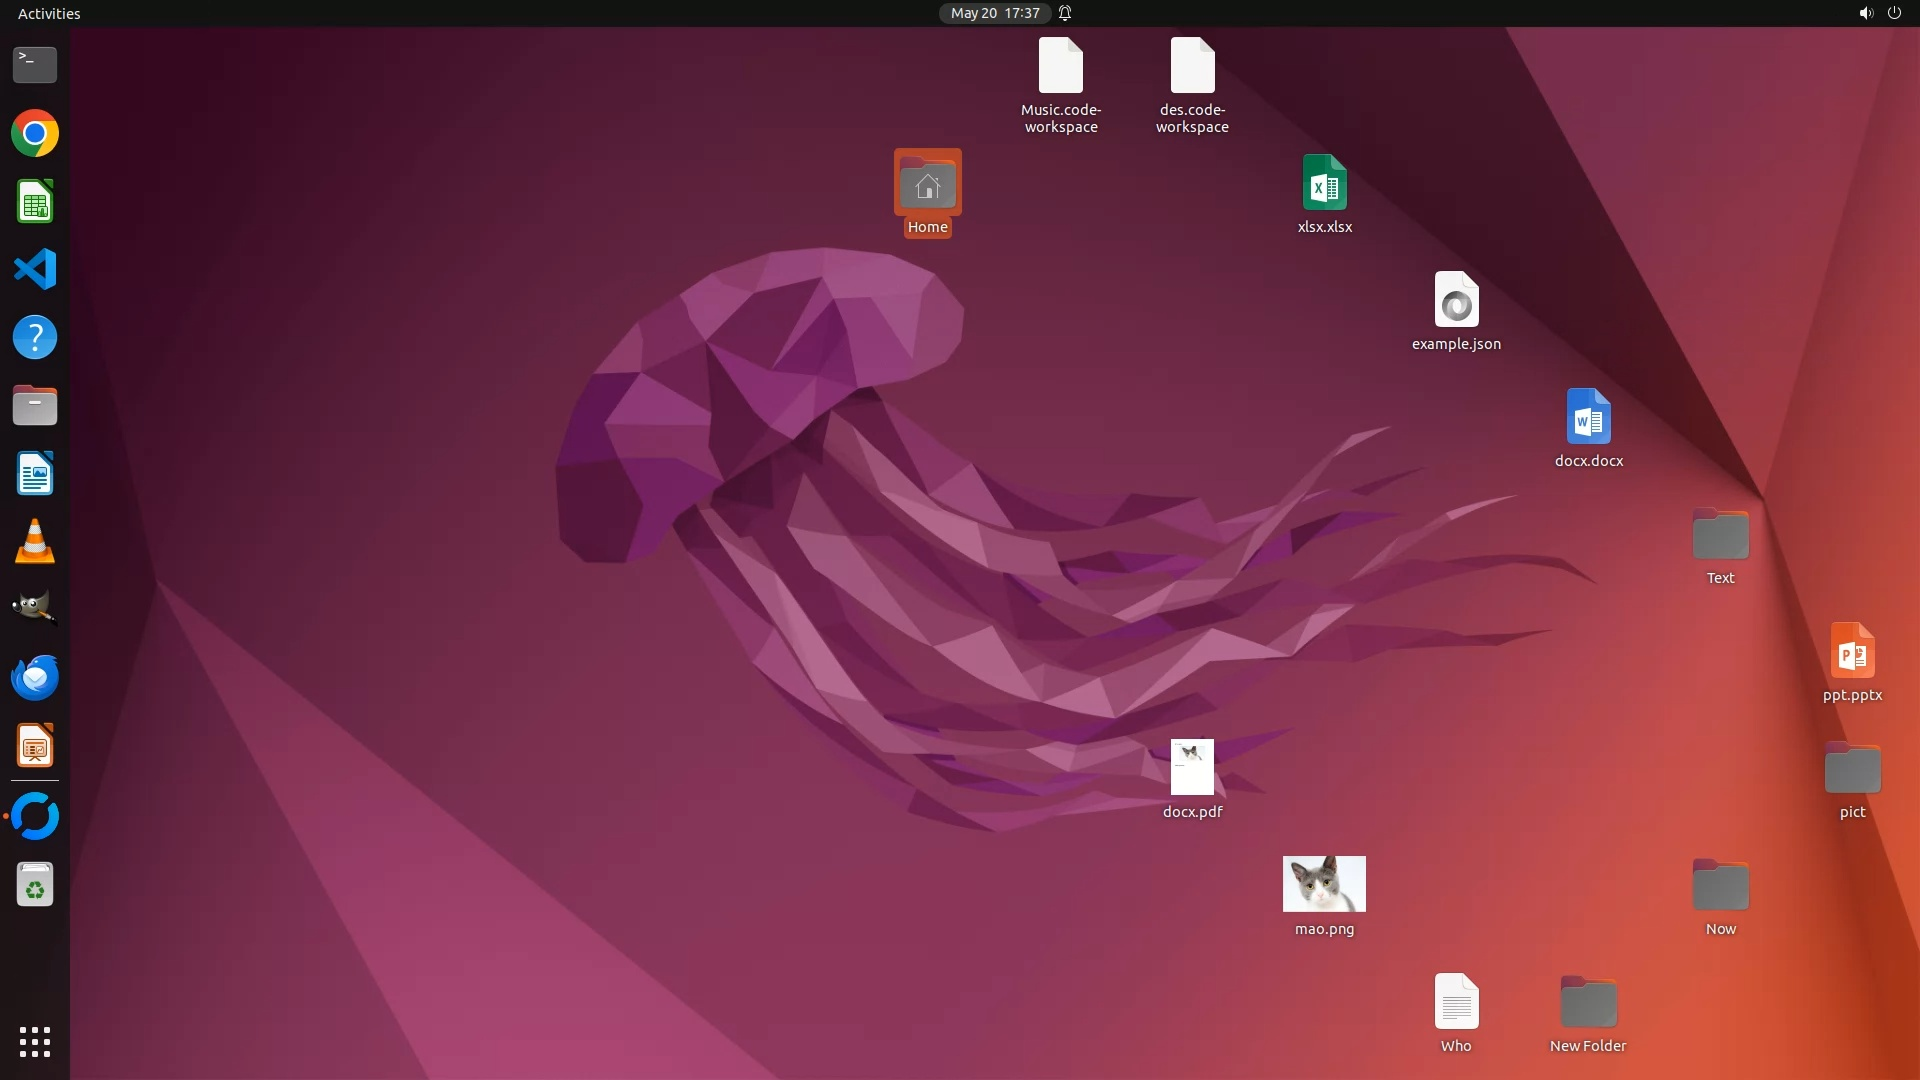
Task: Select the xlsx.xlsx desktop file
Action: [1324, 184]
